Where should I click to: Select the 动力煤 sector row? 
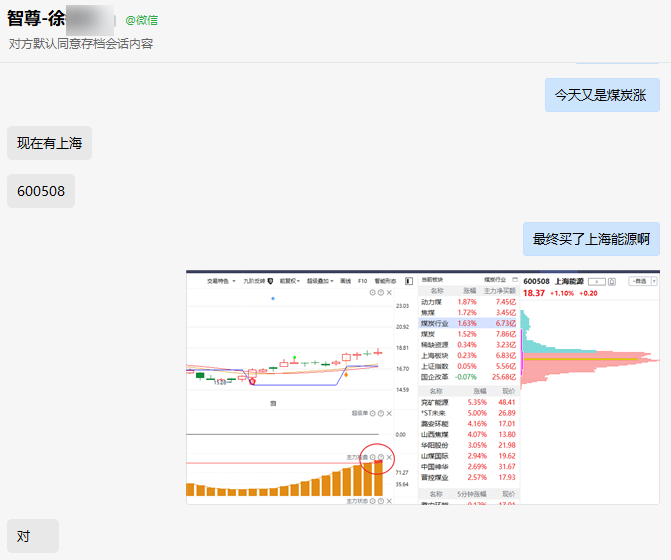[x=469, y=302]
